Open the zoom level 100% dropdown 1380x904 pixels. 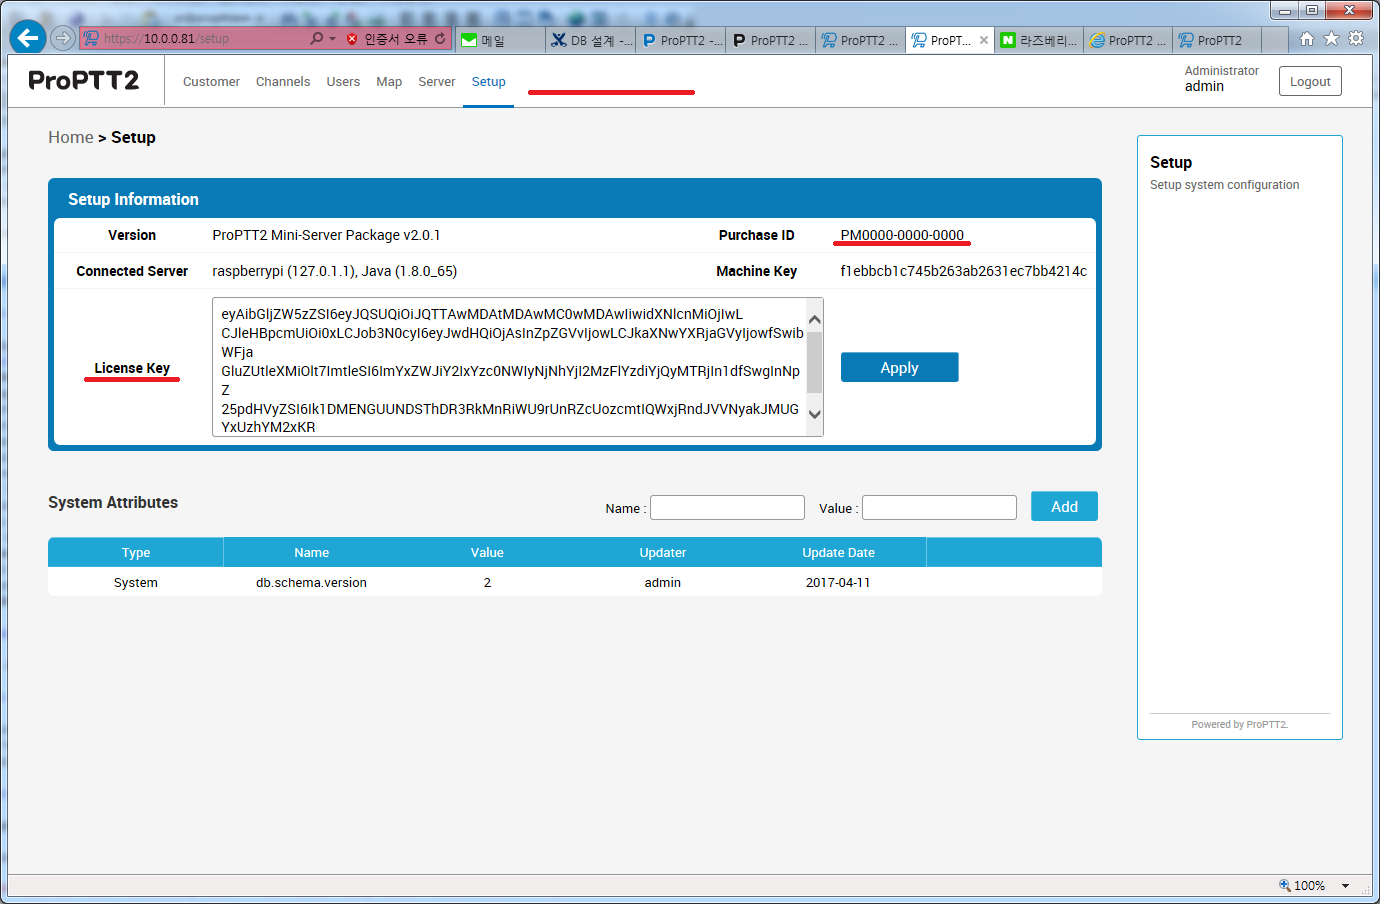click(x=1345, y=886)
